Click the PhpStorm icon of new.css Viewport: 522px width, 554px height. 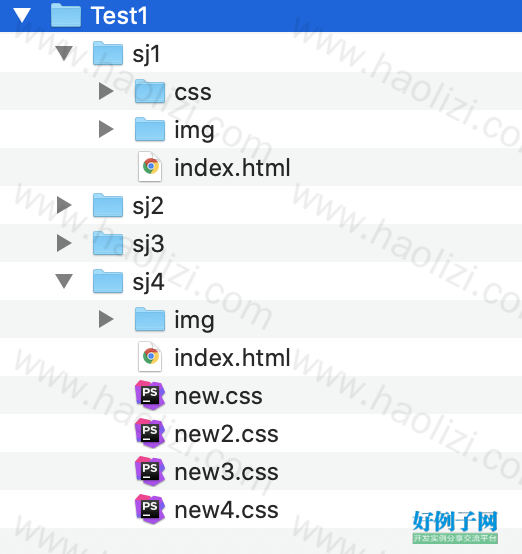tap(150, 395)
